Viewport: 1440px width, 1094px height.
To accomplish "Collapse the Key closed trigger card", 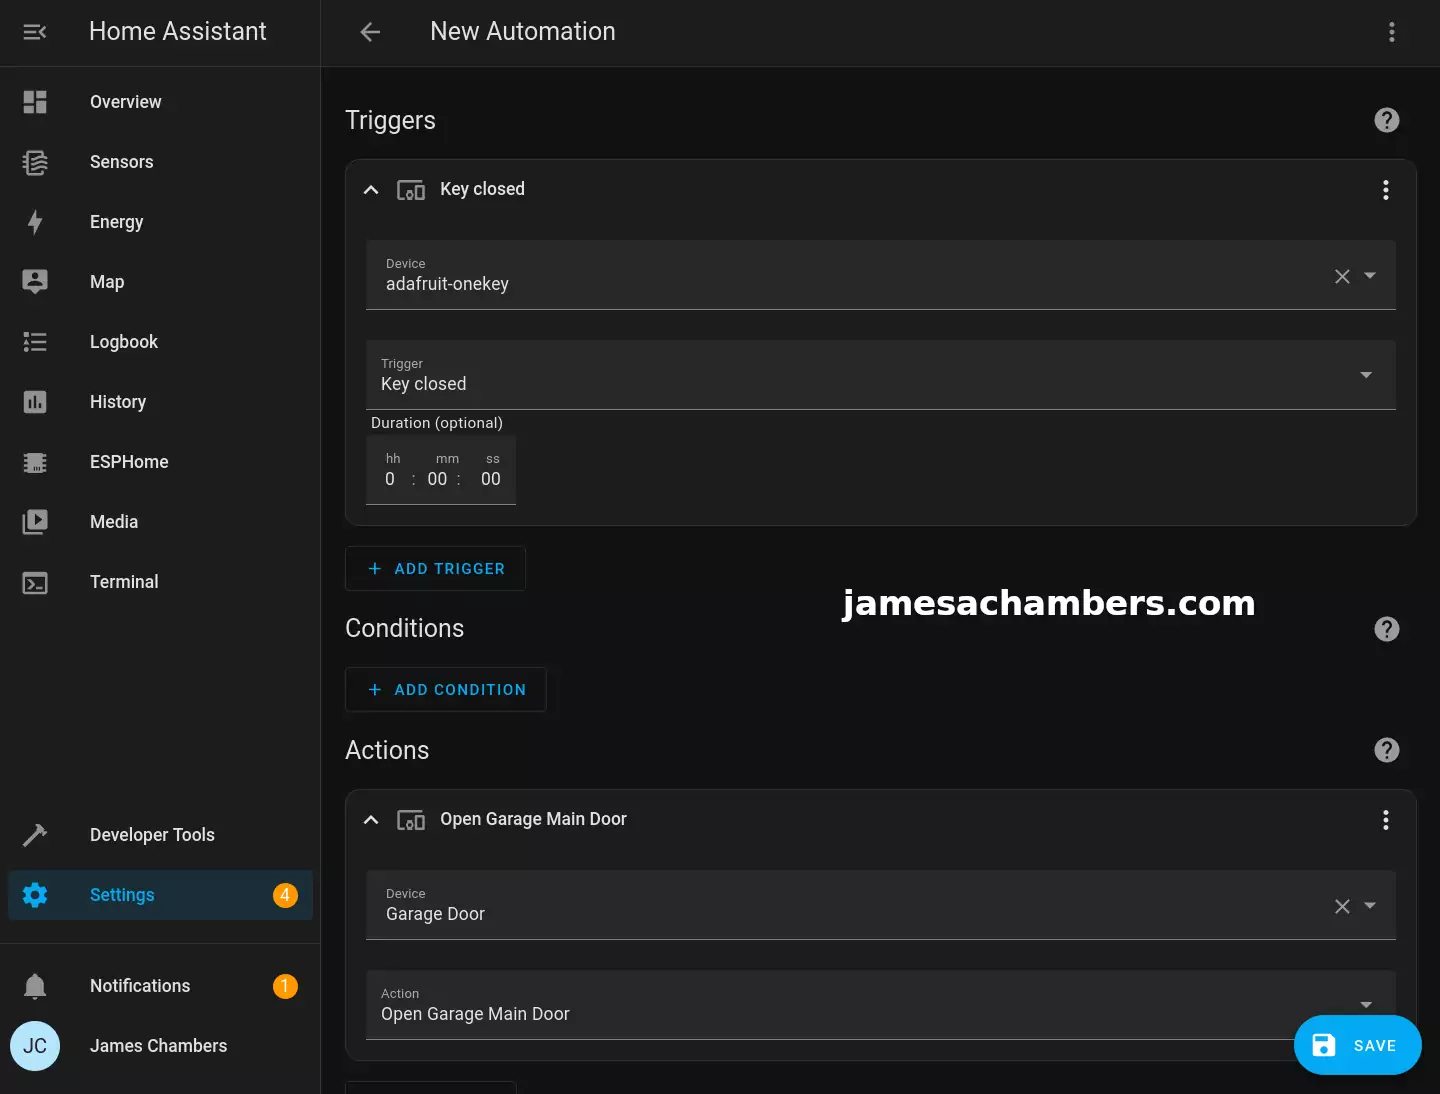I will click(x=371, y=190).
